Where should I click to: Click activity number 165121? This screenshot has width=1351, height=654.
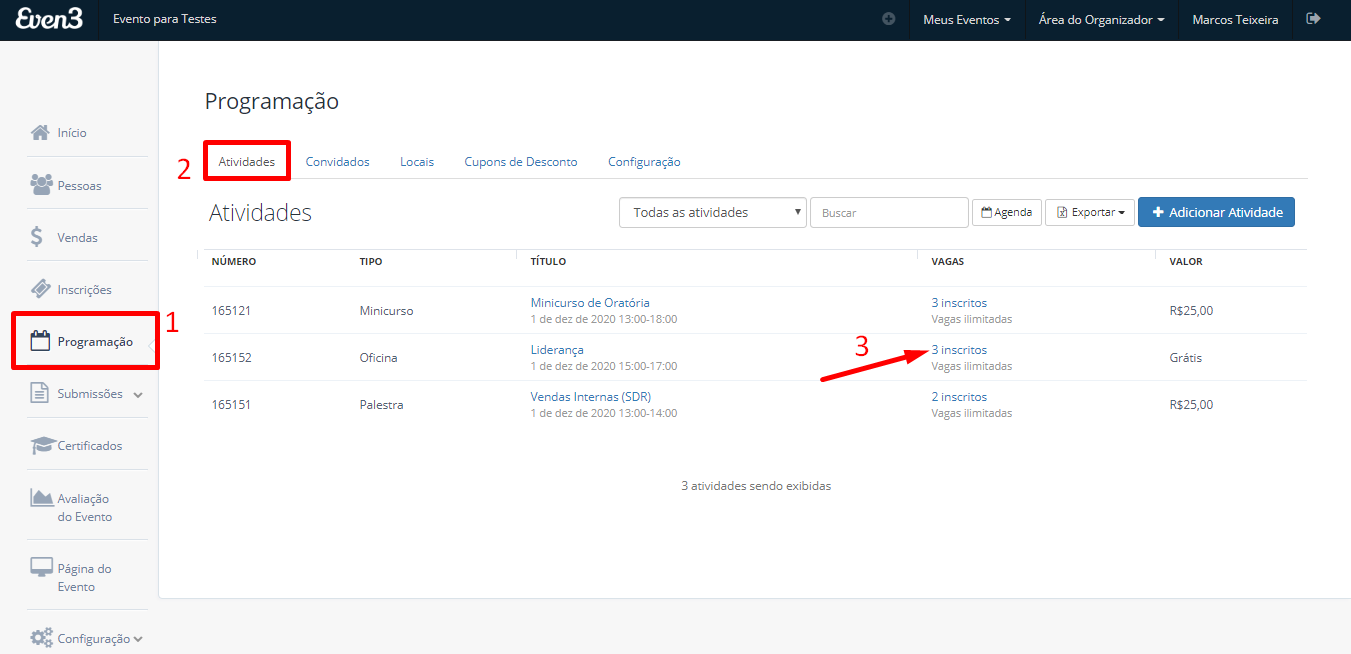[x=231, y=310]
